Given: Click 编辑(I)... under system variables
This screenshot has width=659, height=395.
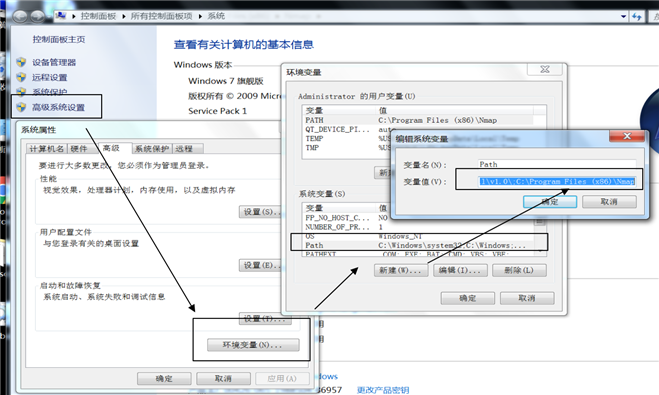Looking at the screenshot, I should 460,270.
